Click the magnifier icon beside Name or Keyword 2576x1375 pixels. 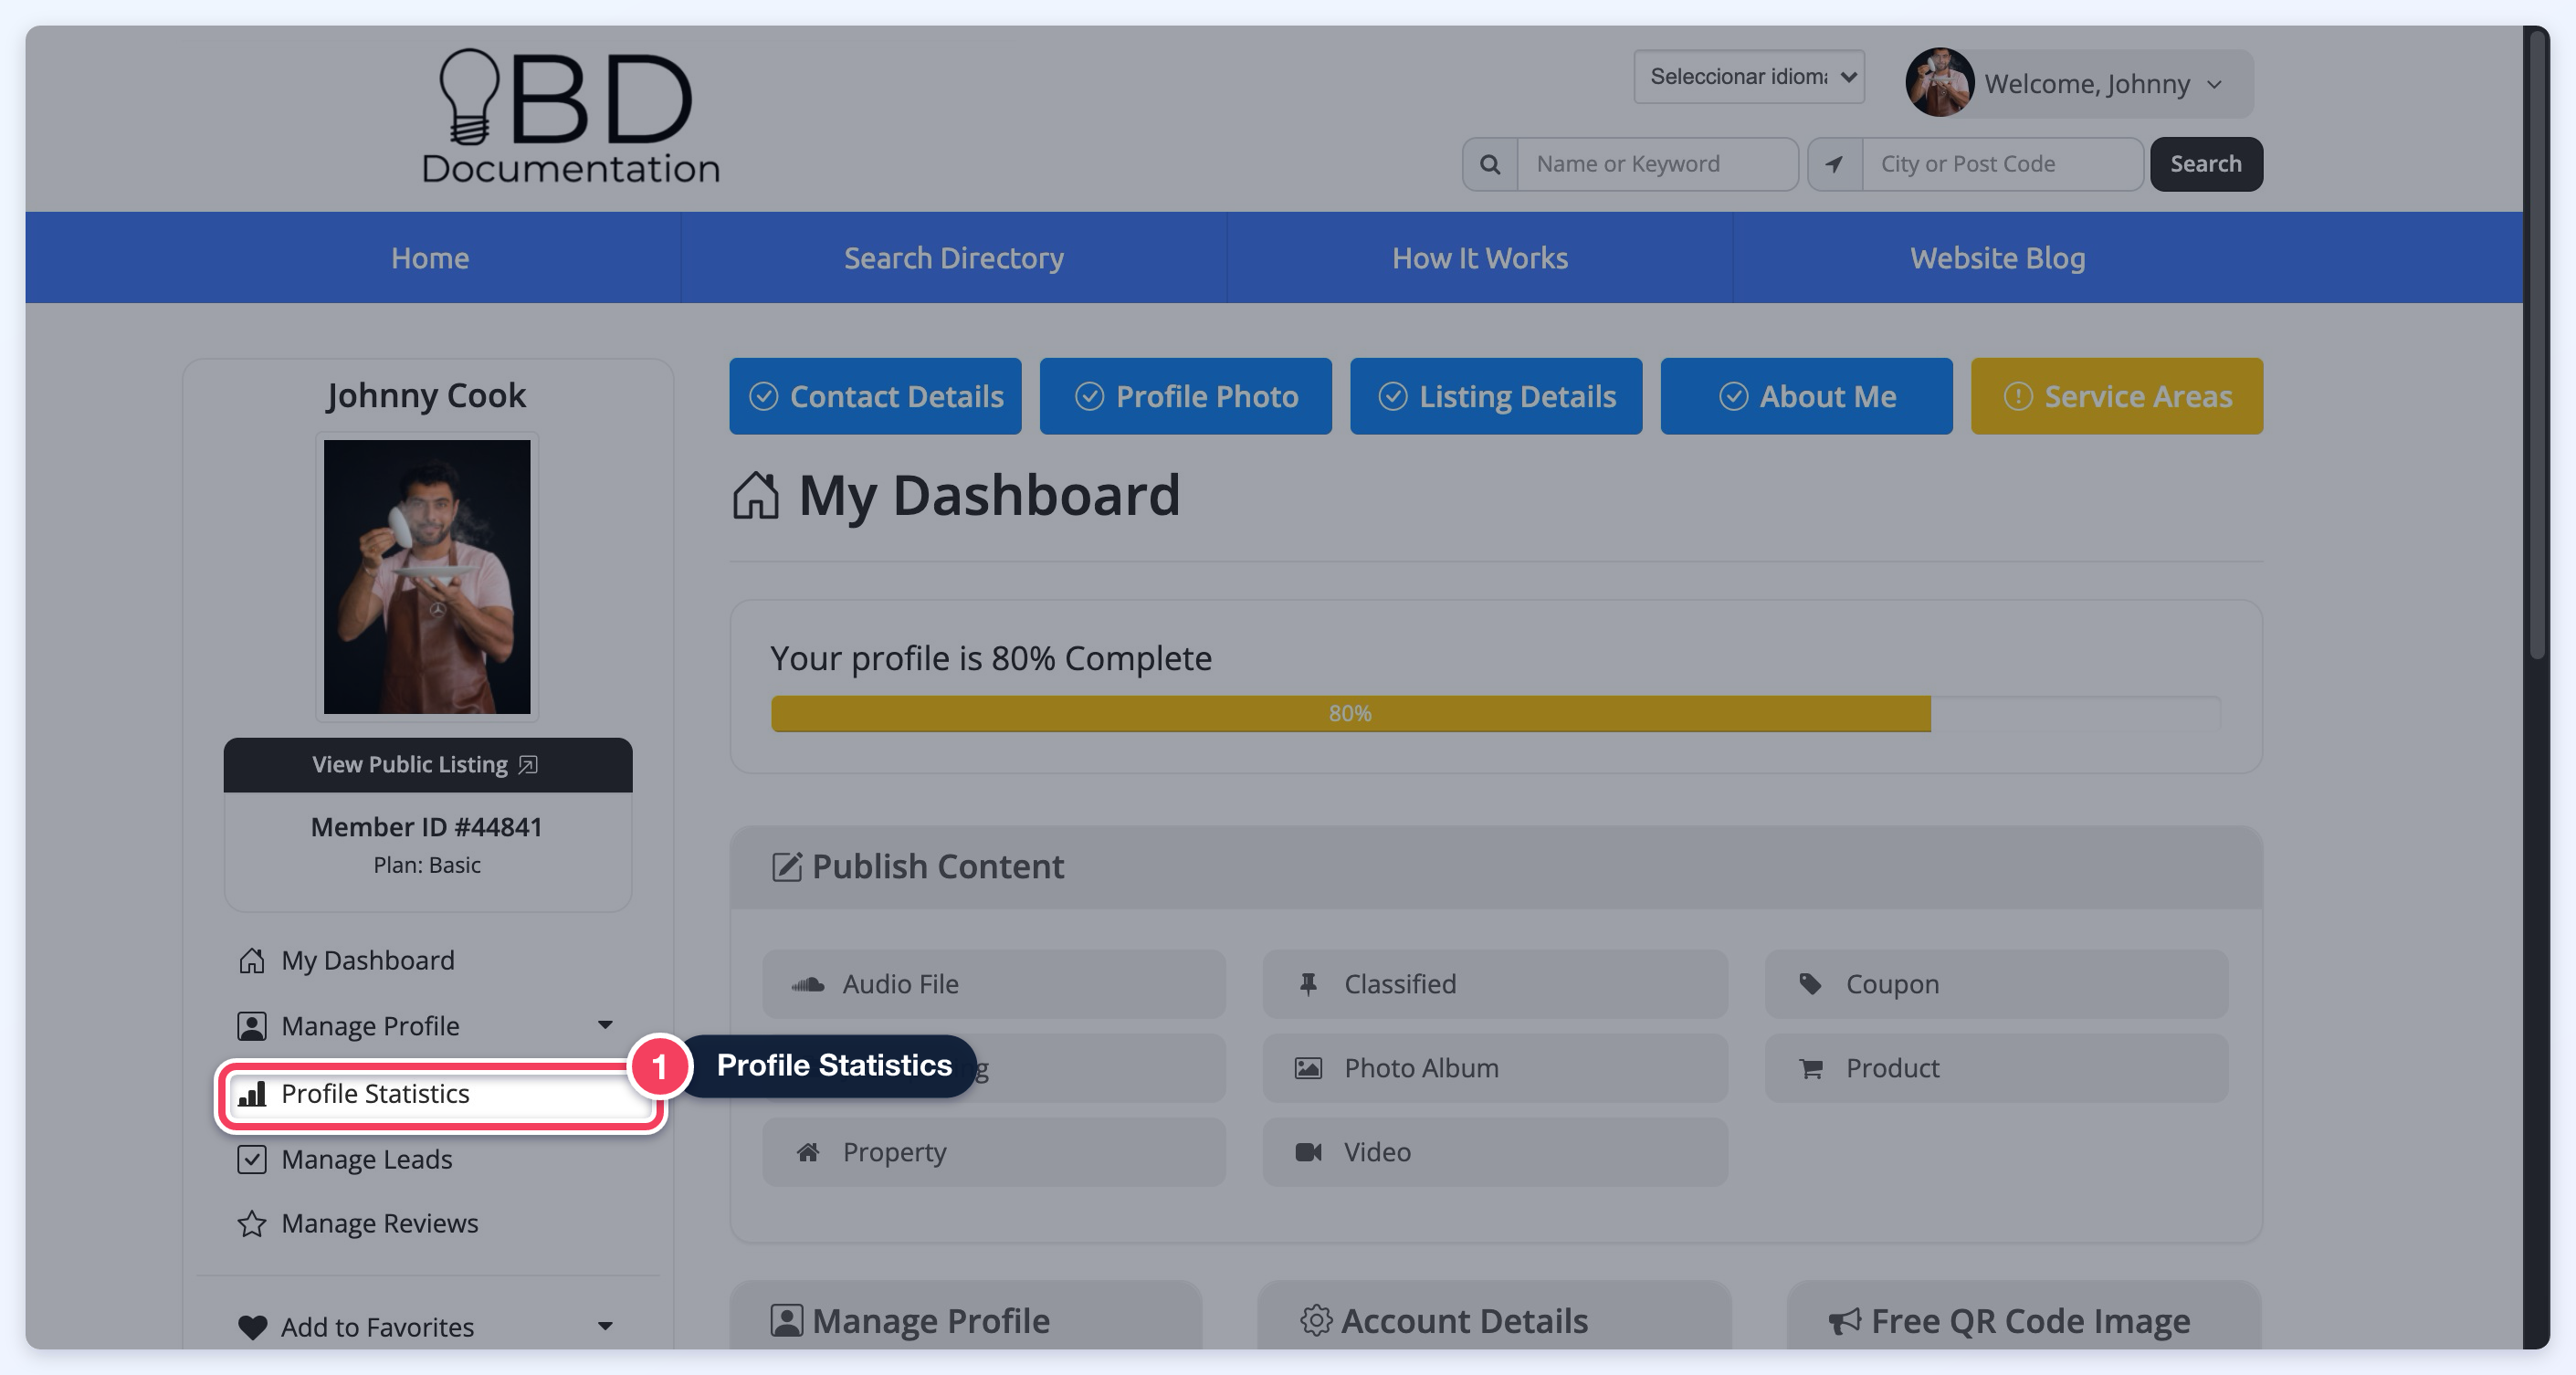(1490, 164)
